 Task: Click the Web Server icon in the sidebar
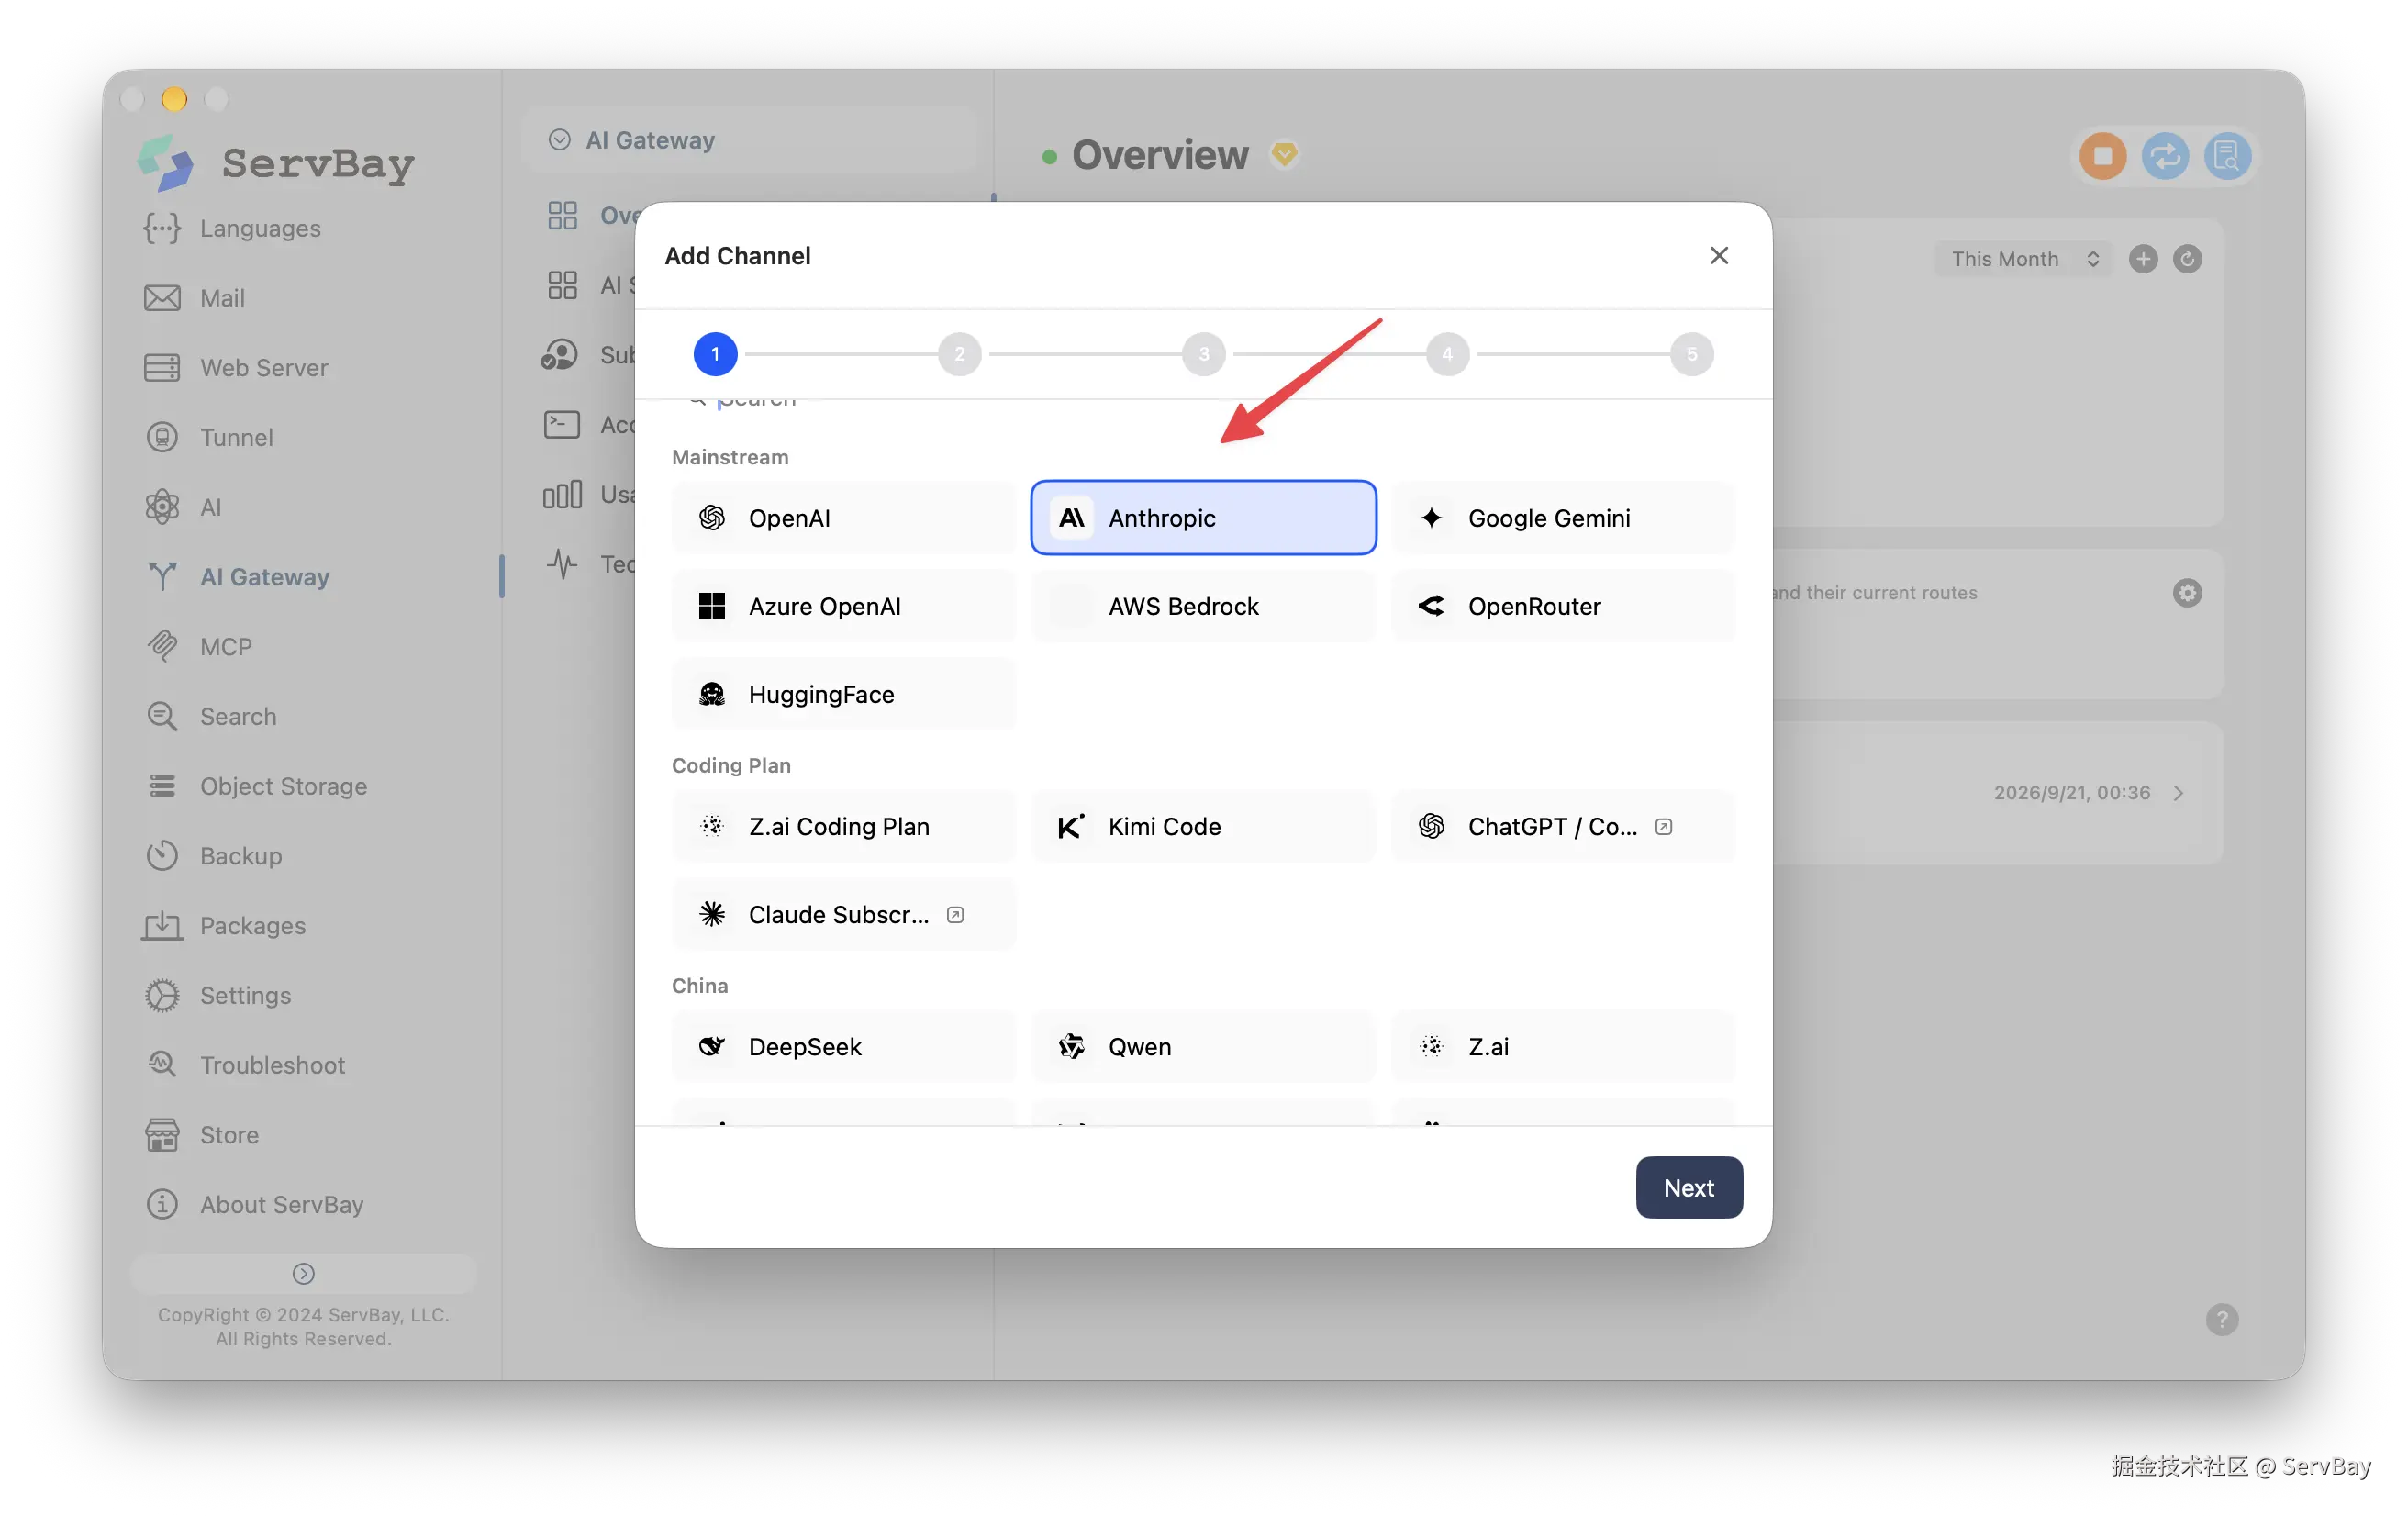pos(162,368)
